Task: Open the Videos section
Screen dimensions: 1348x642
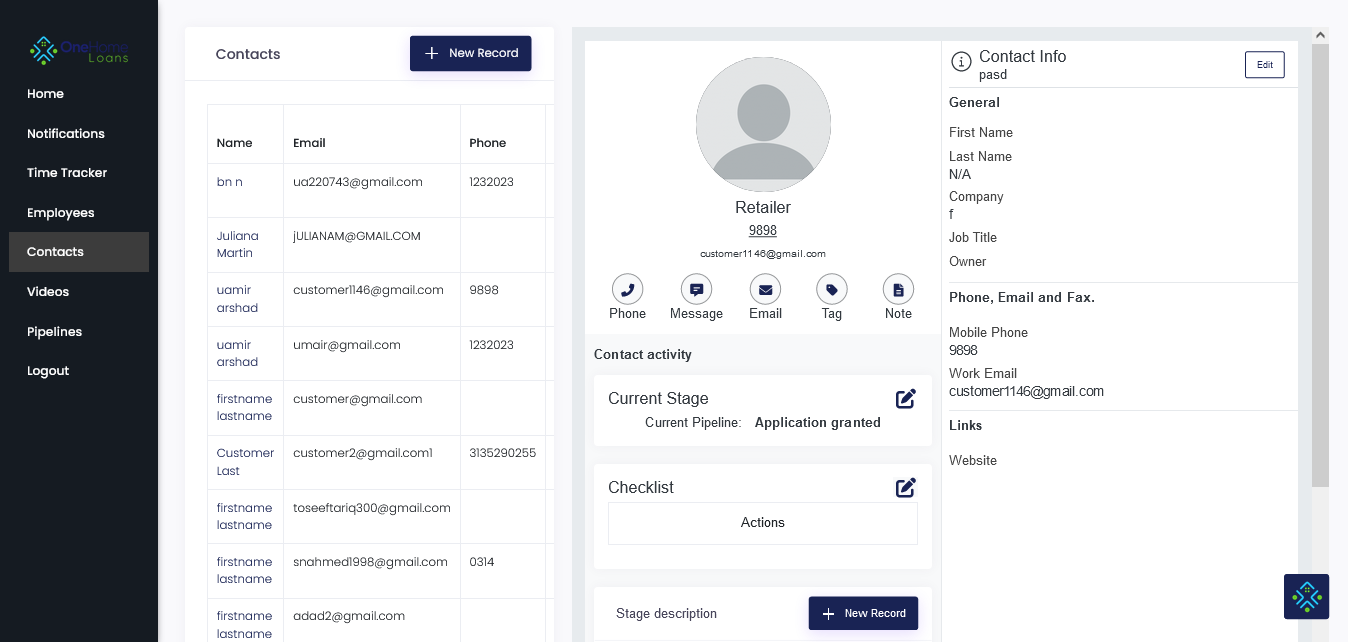Action: pyautogui.click(x=47, y=291)
